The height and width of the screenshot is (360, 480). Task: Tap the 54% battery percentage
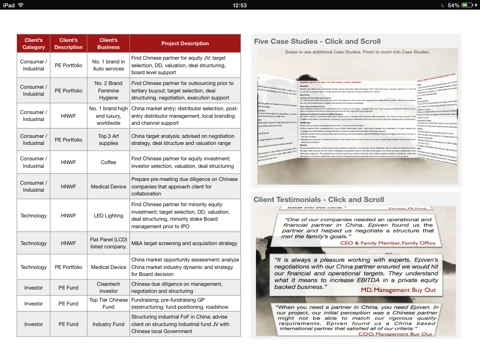point(453,5)
